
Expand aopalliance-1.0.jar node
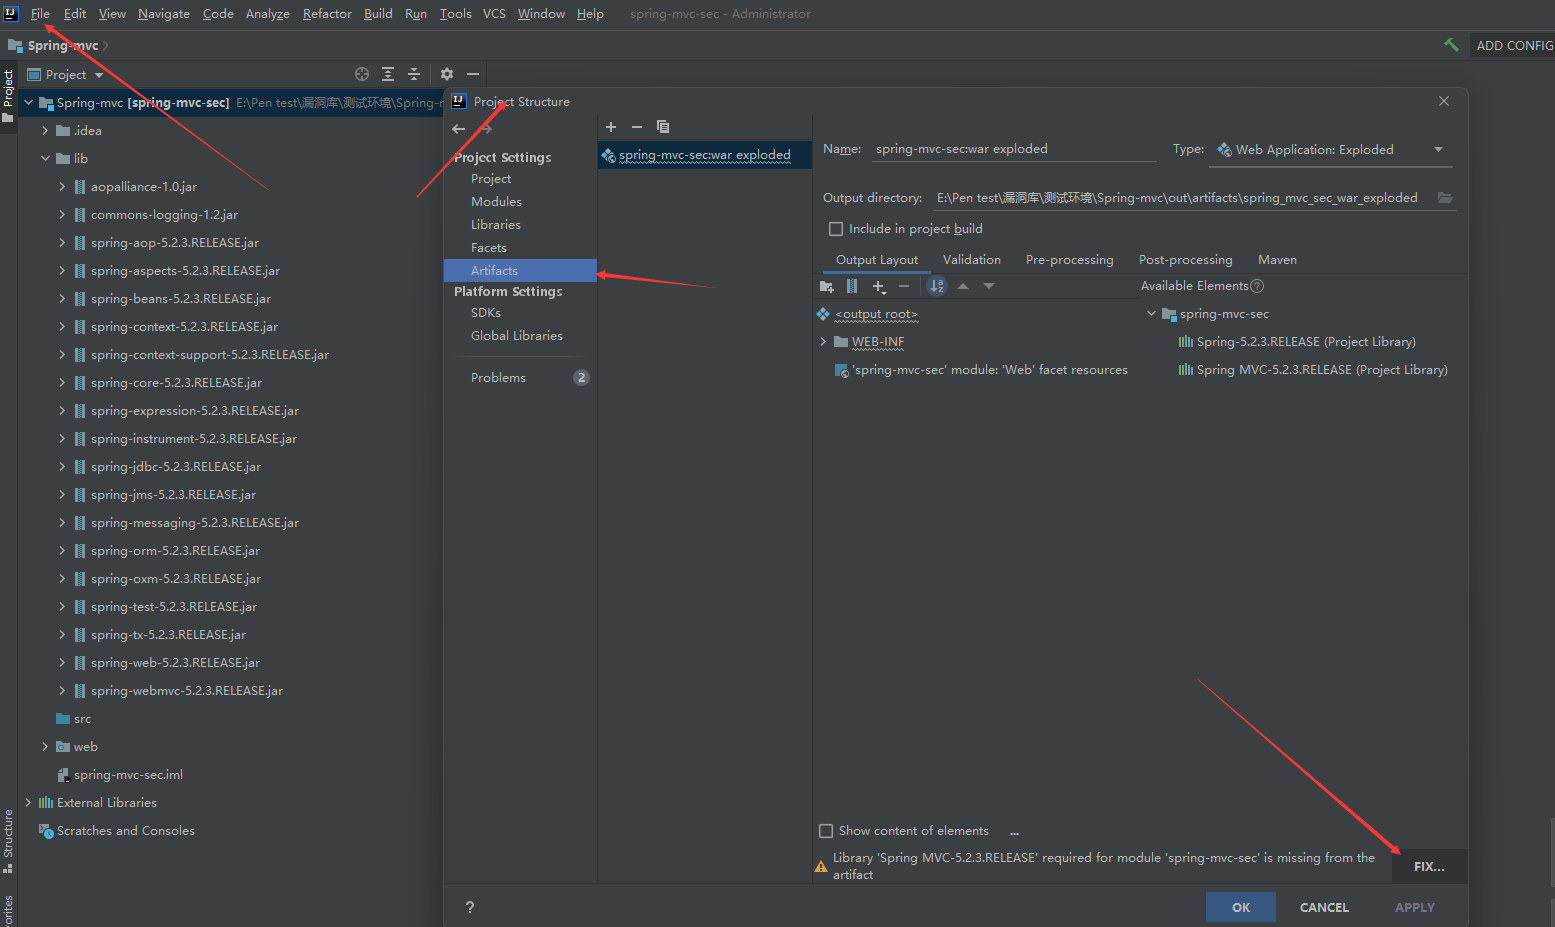click(x=62, y=187)
